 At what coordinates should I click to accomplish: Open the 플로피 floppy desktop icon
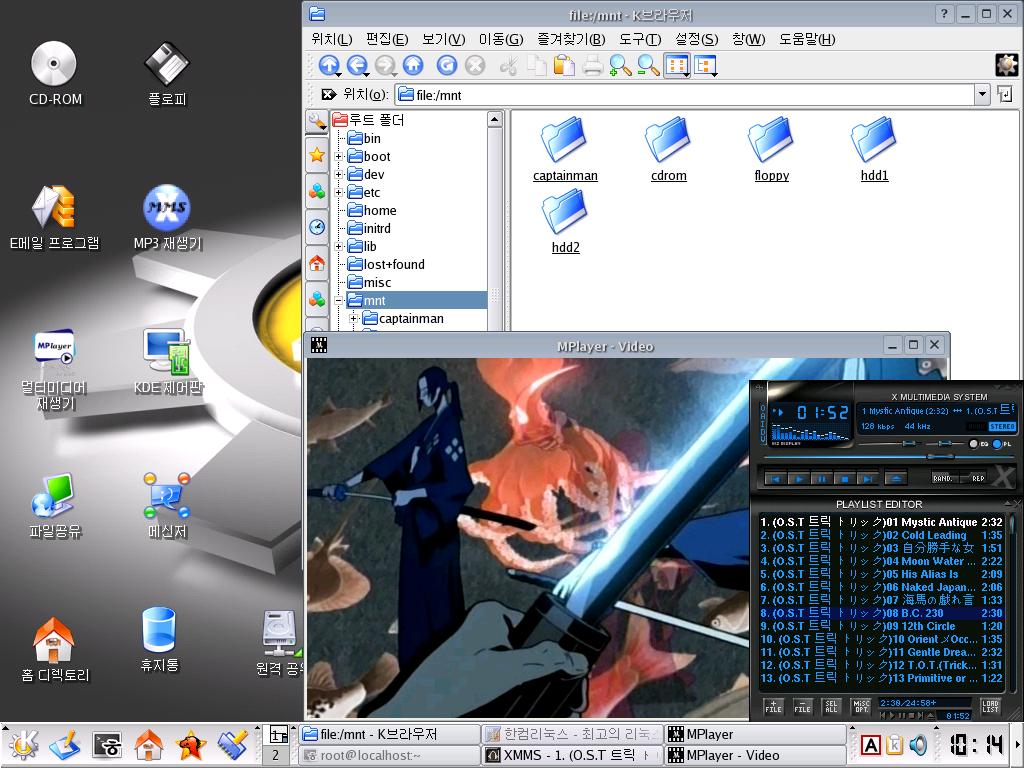167,74
